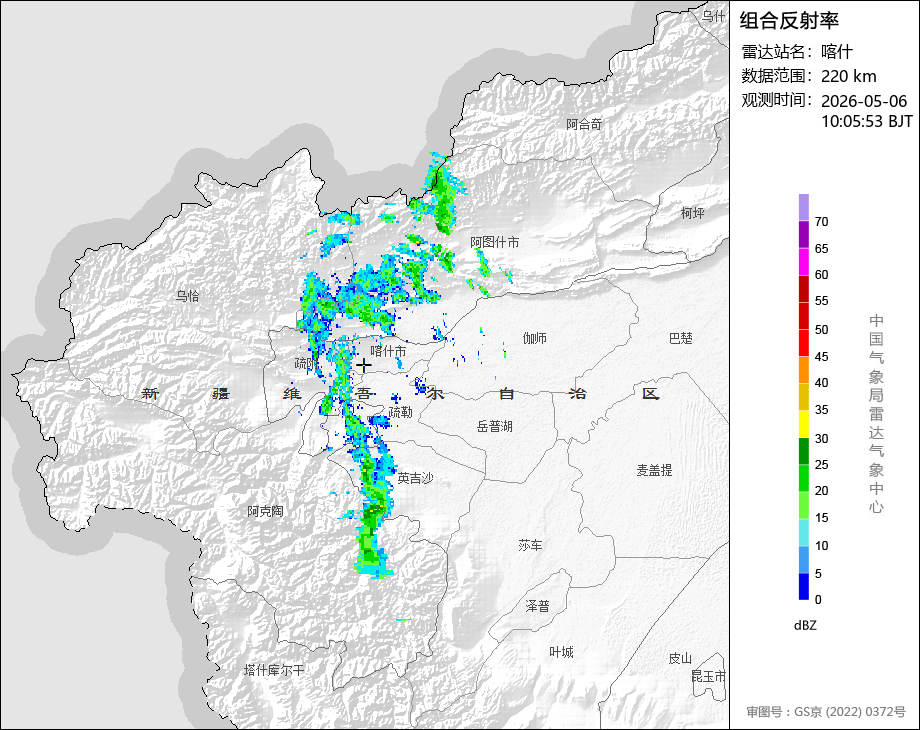Click the 岳普湖 map label

point(495,427)
